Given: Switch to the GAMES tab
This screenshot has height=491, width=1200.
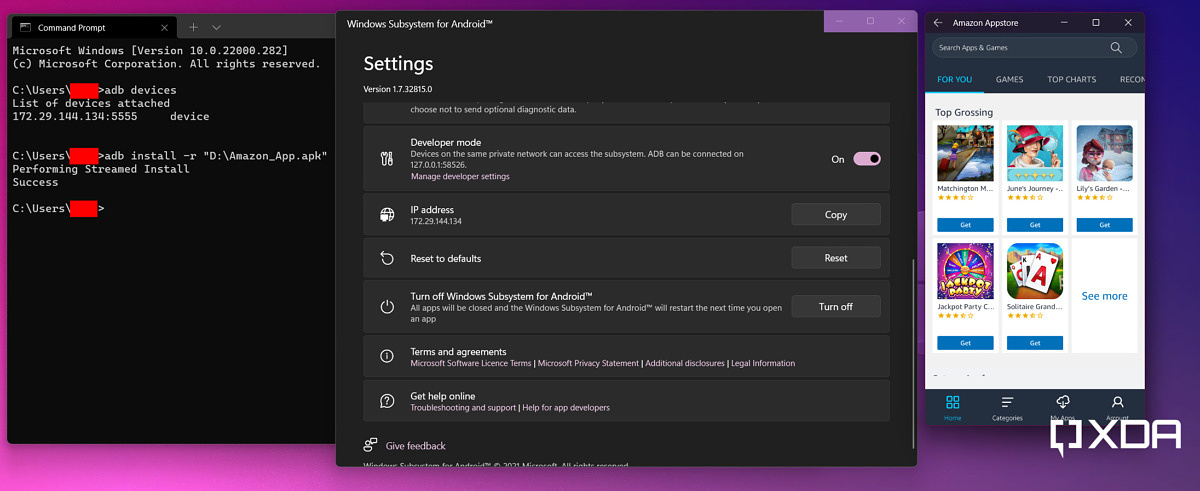Looking at the screenshot, I should (1009, 79).
